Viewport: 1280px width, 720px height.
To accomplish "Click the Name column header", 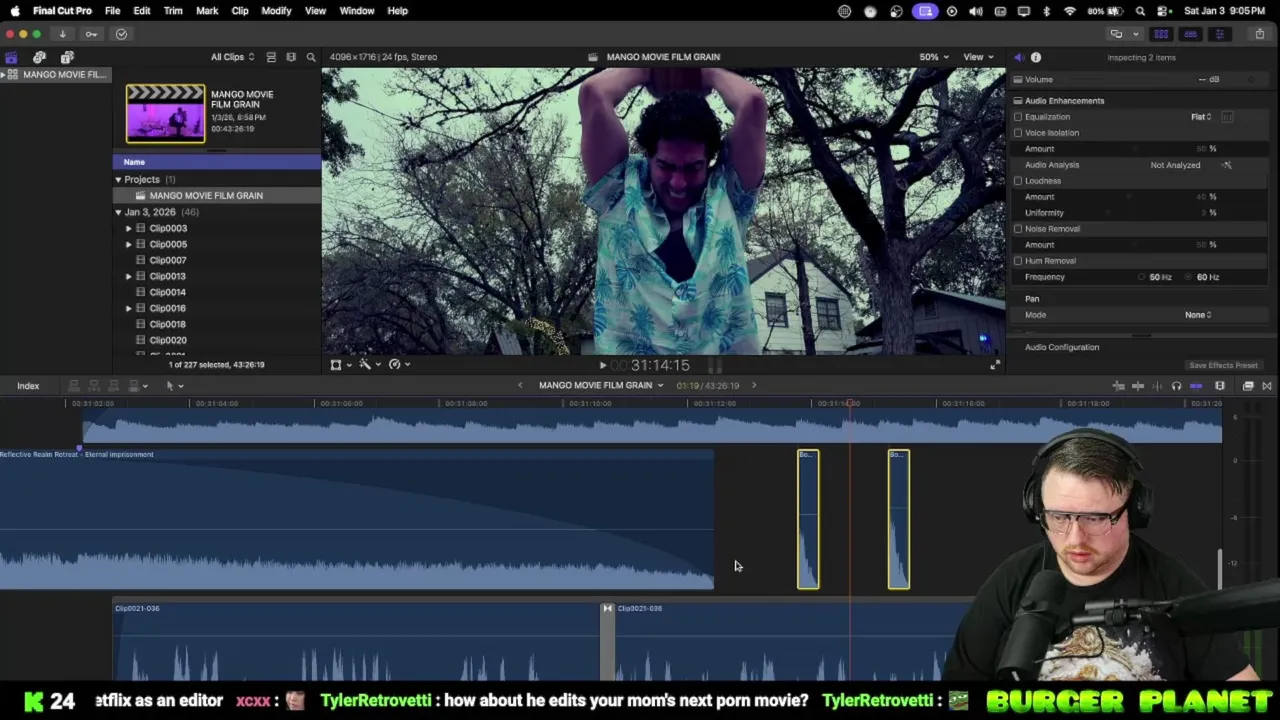I will pos(217,162).
